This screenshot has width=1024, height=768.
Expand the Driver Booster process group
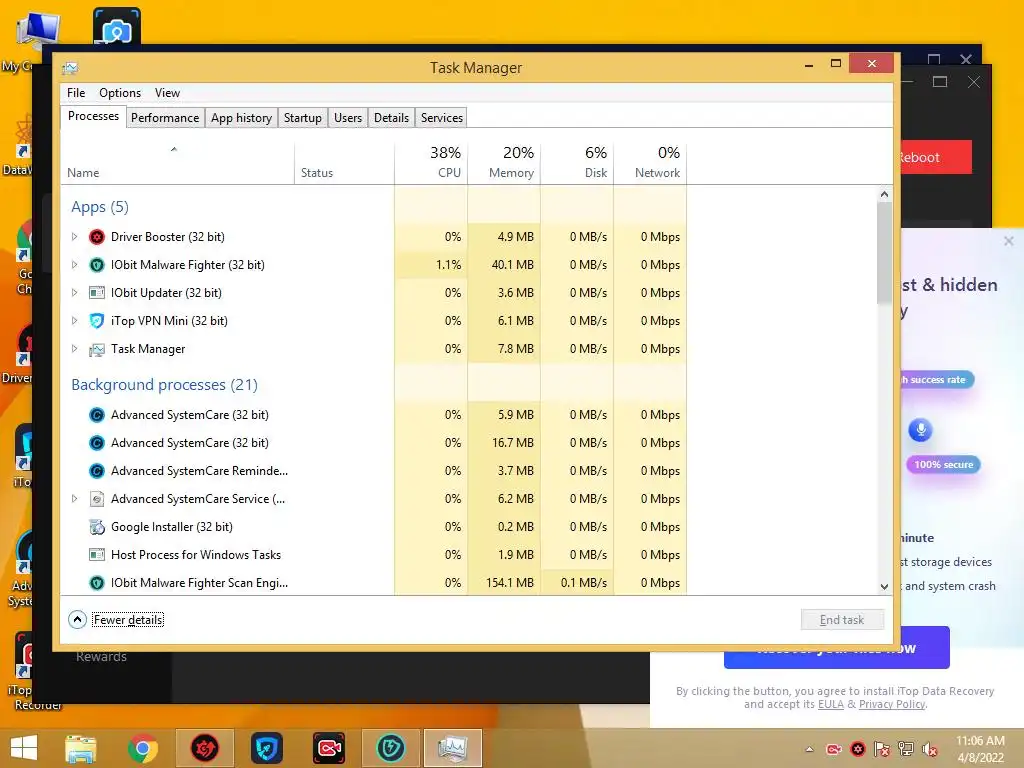point(74,237)
